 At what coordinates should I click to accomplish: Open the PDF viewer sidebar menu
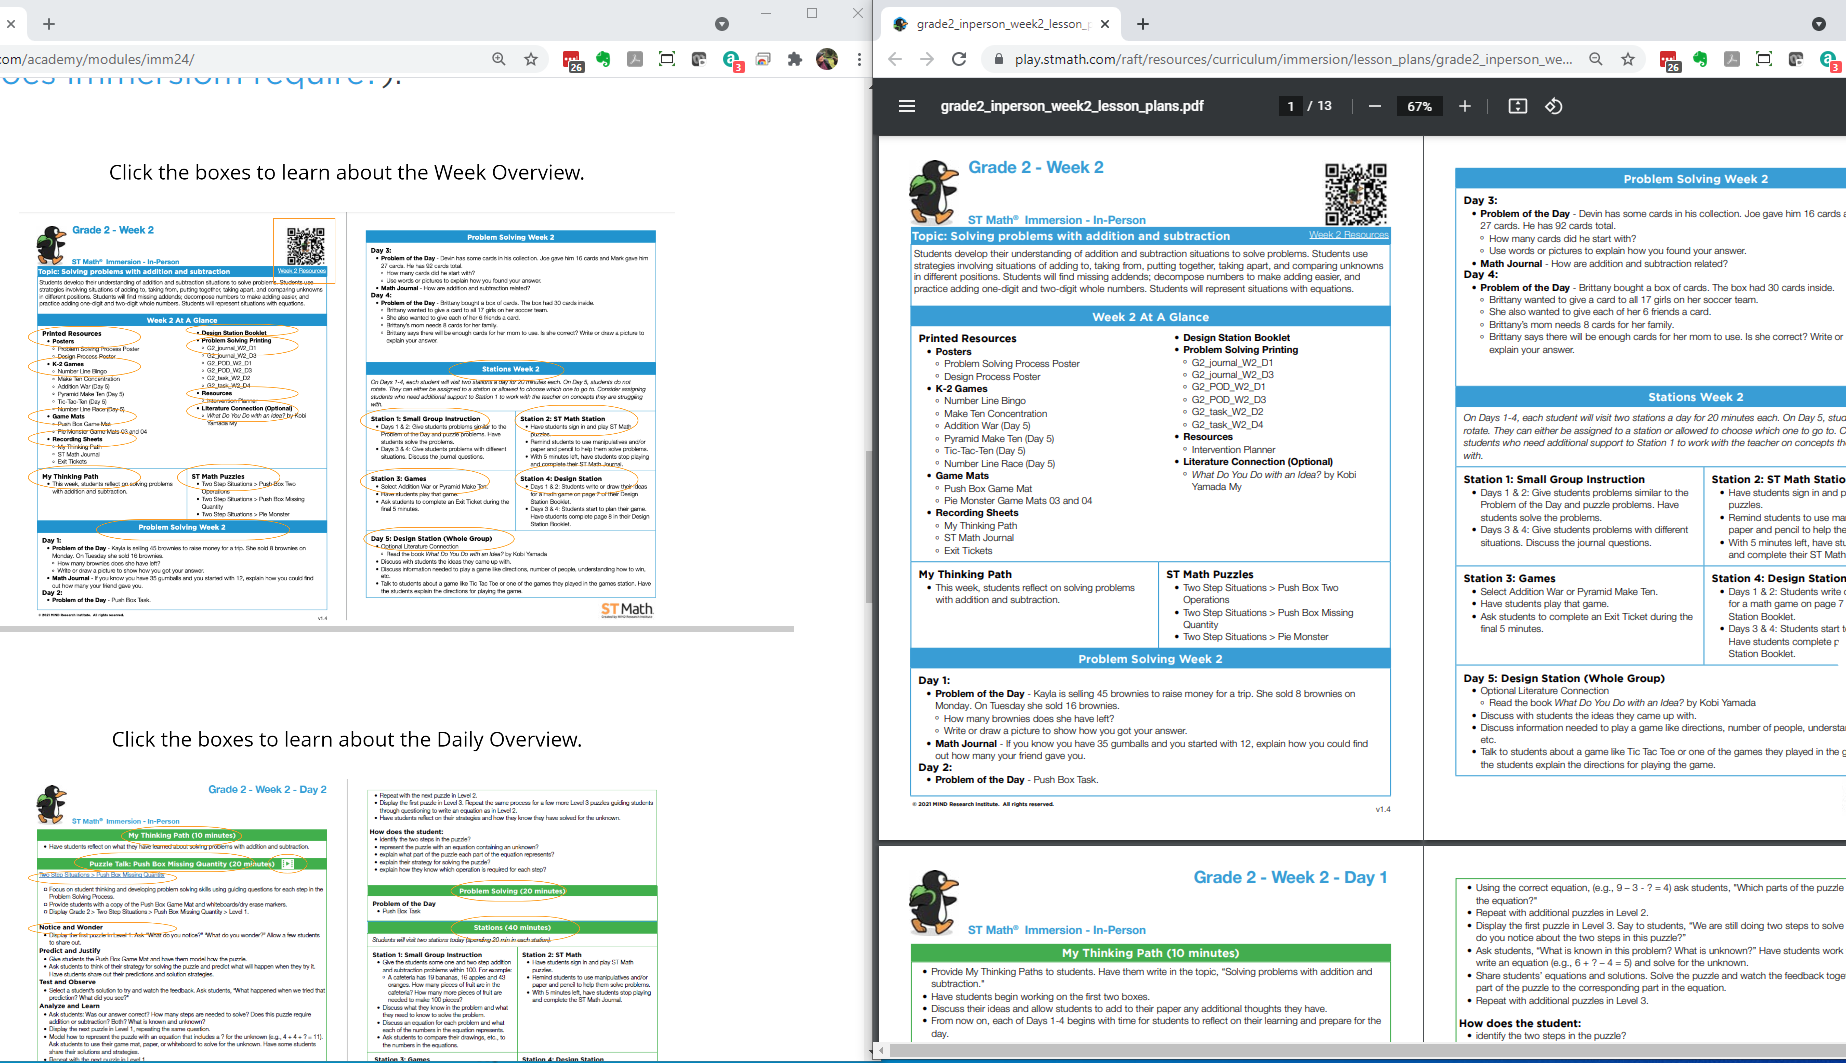[x=907, y=106]
